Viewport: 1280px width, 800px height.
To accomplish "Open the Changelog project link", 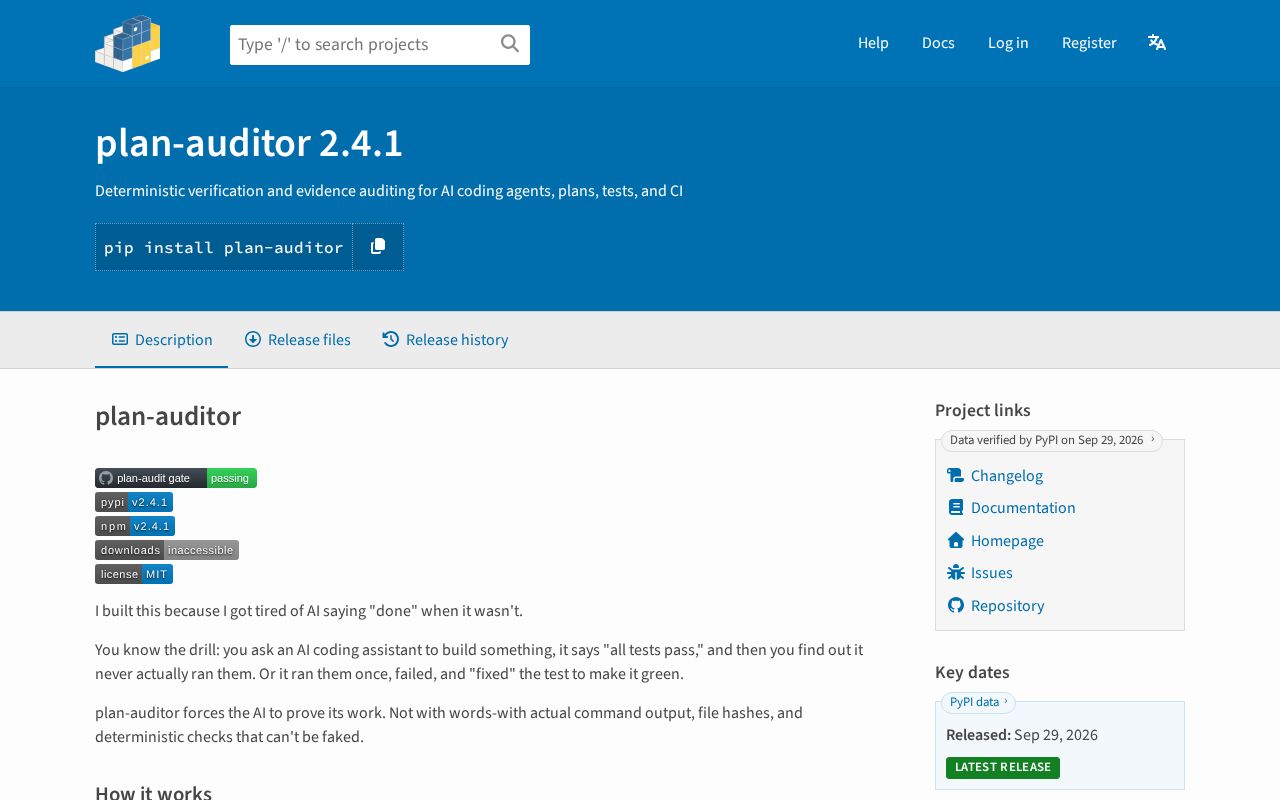I will (1007, 476).
